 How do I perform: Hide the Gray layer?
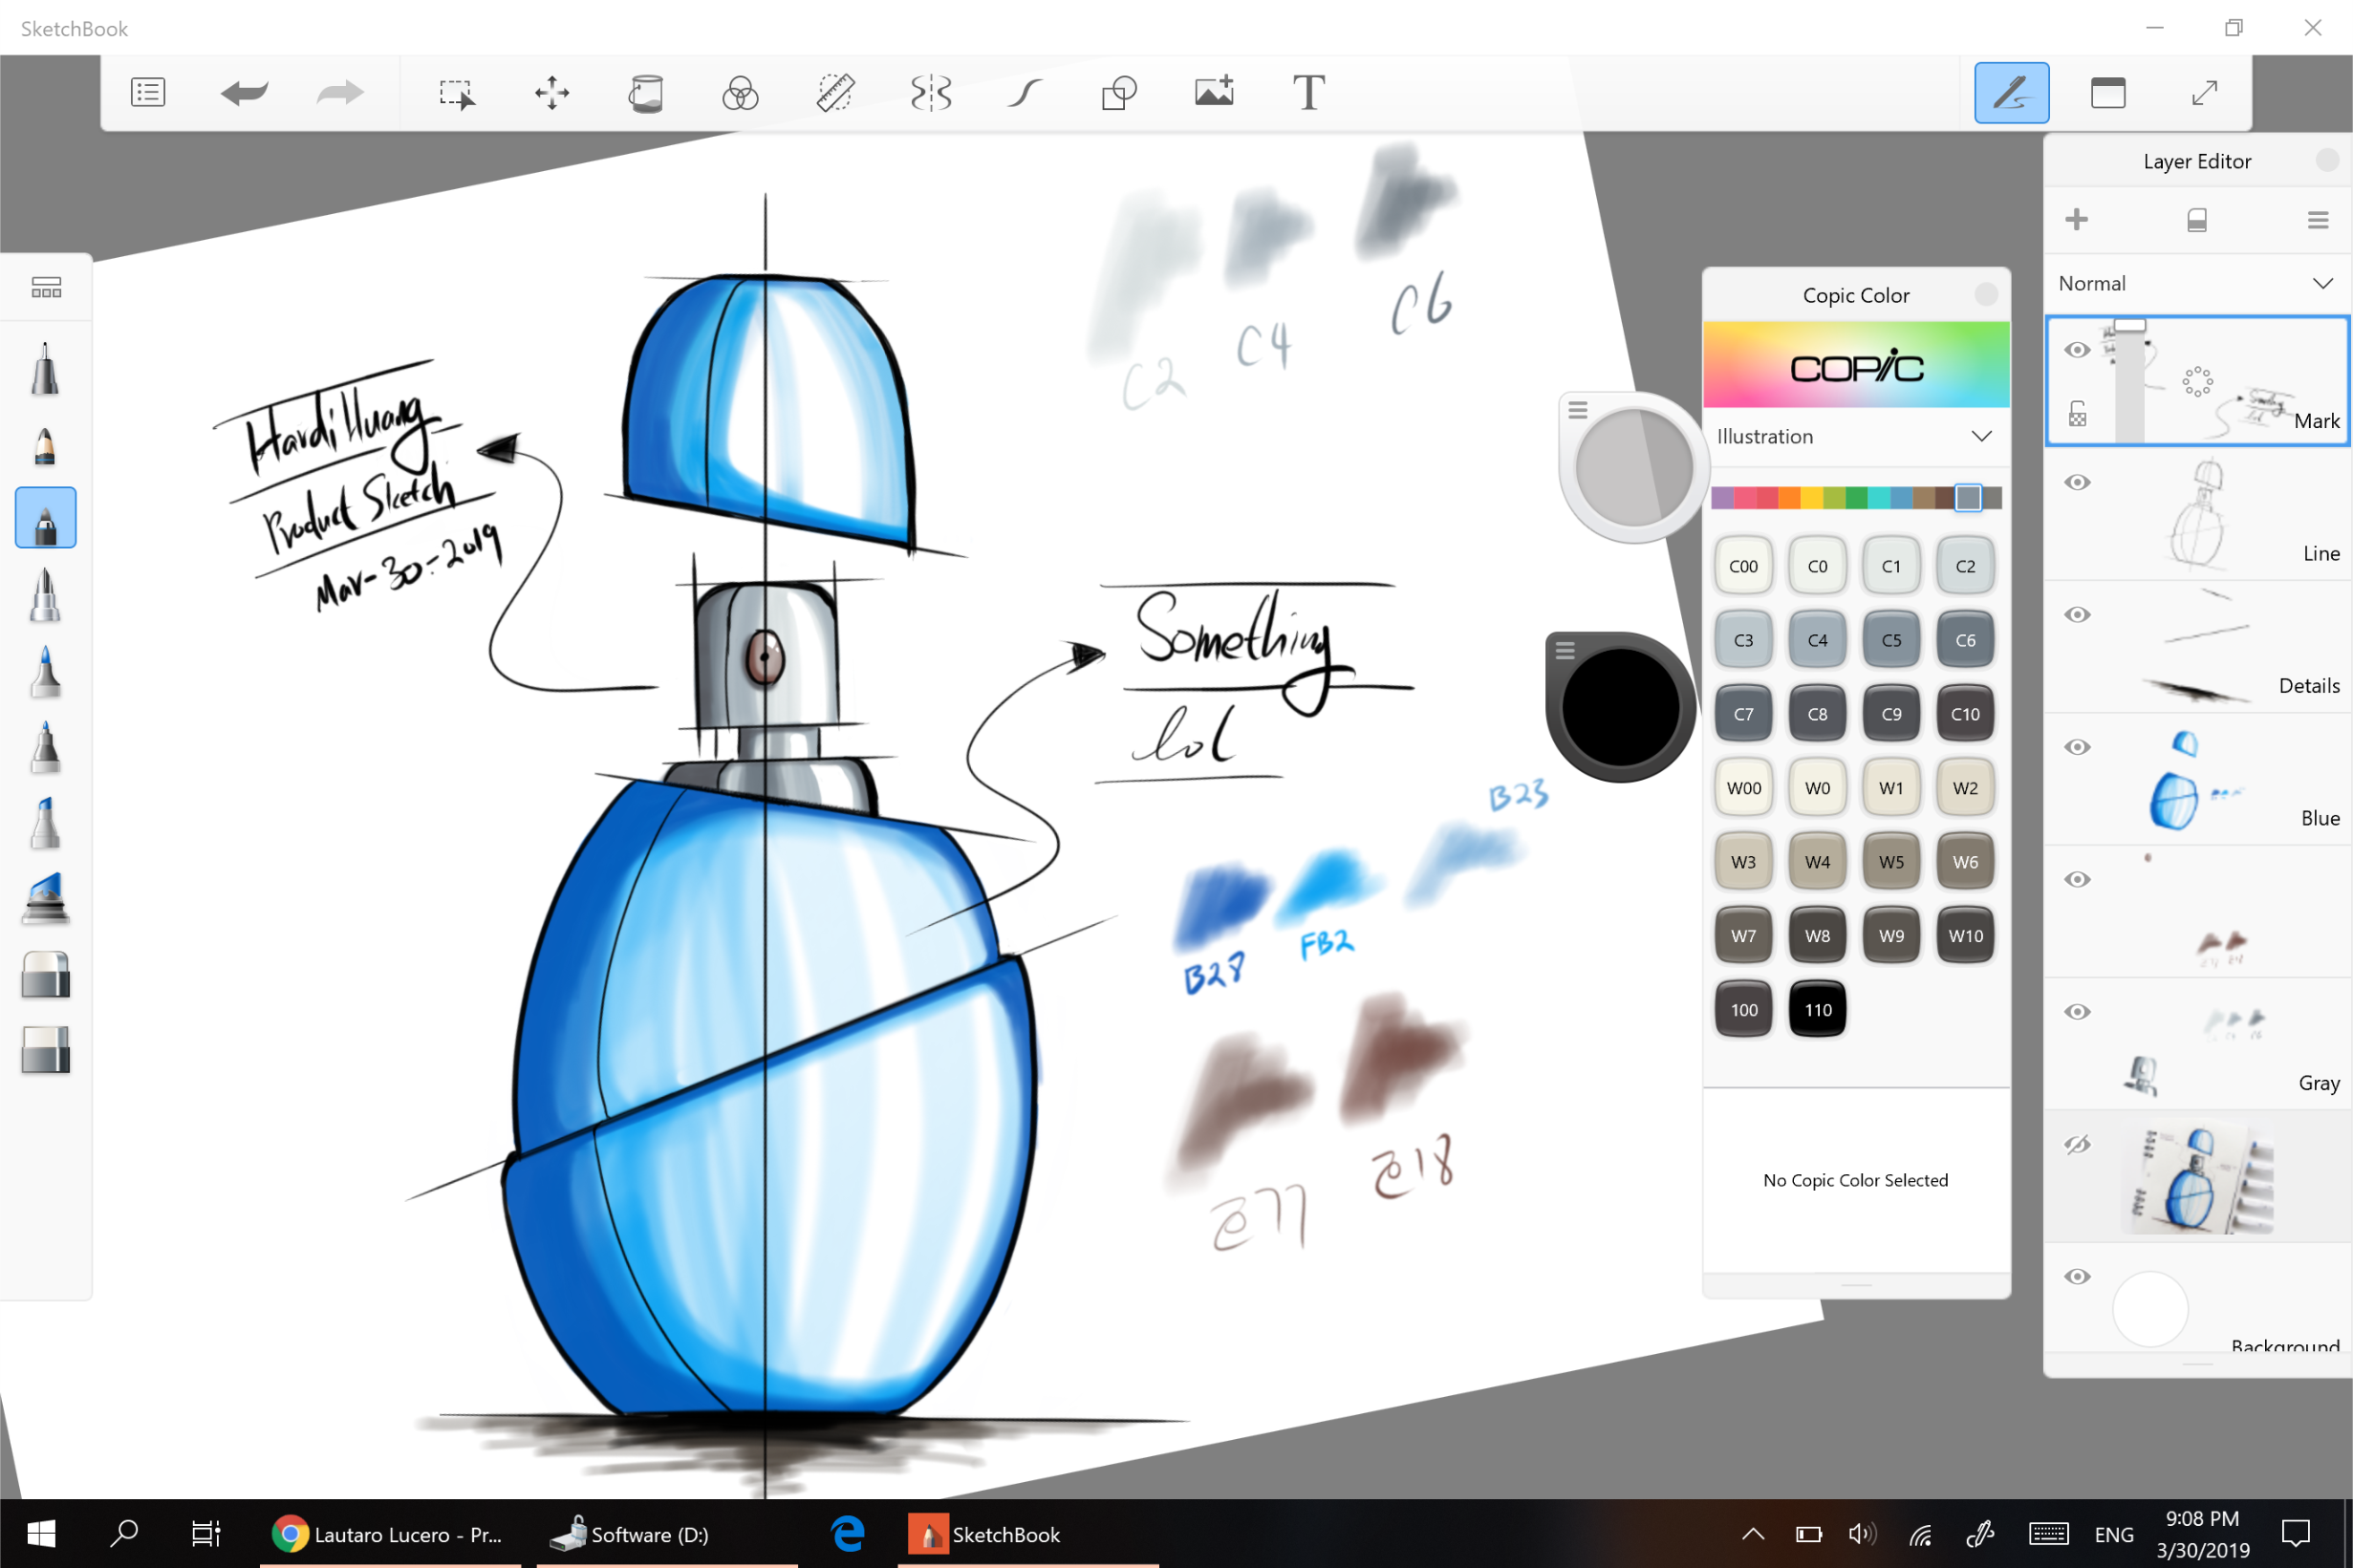2077,1012
